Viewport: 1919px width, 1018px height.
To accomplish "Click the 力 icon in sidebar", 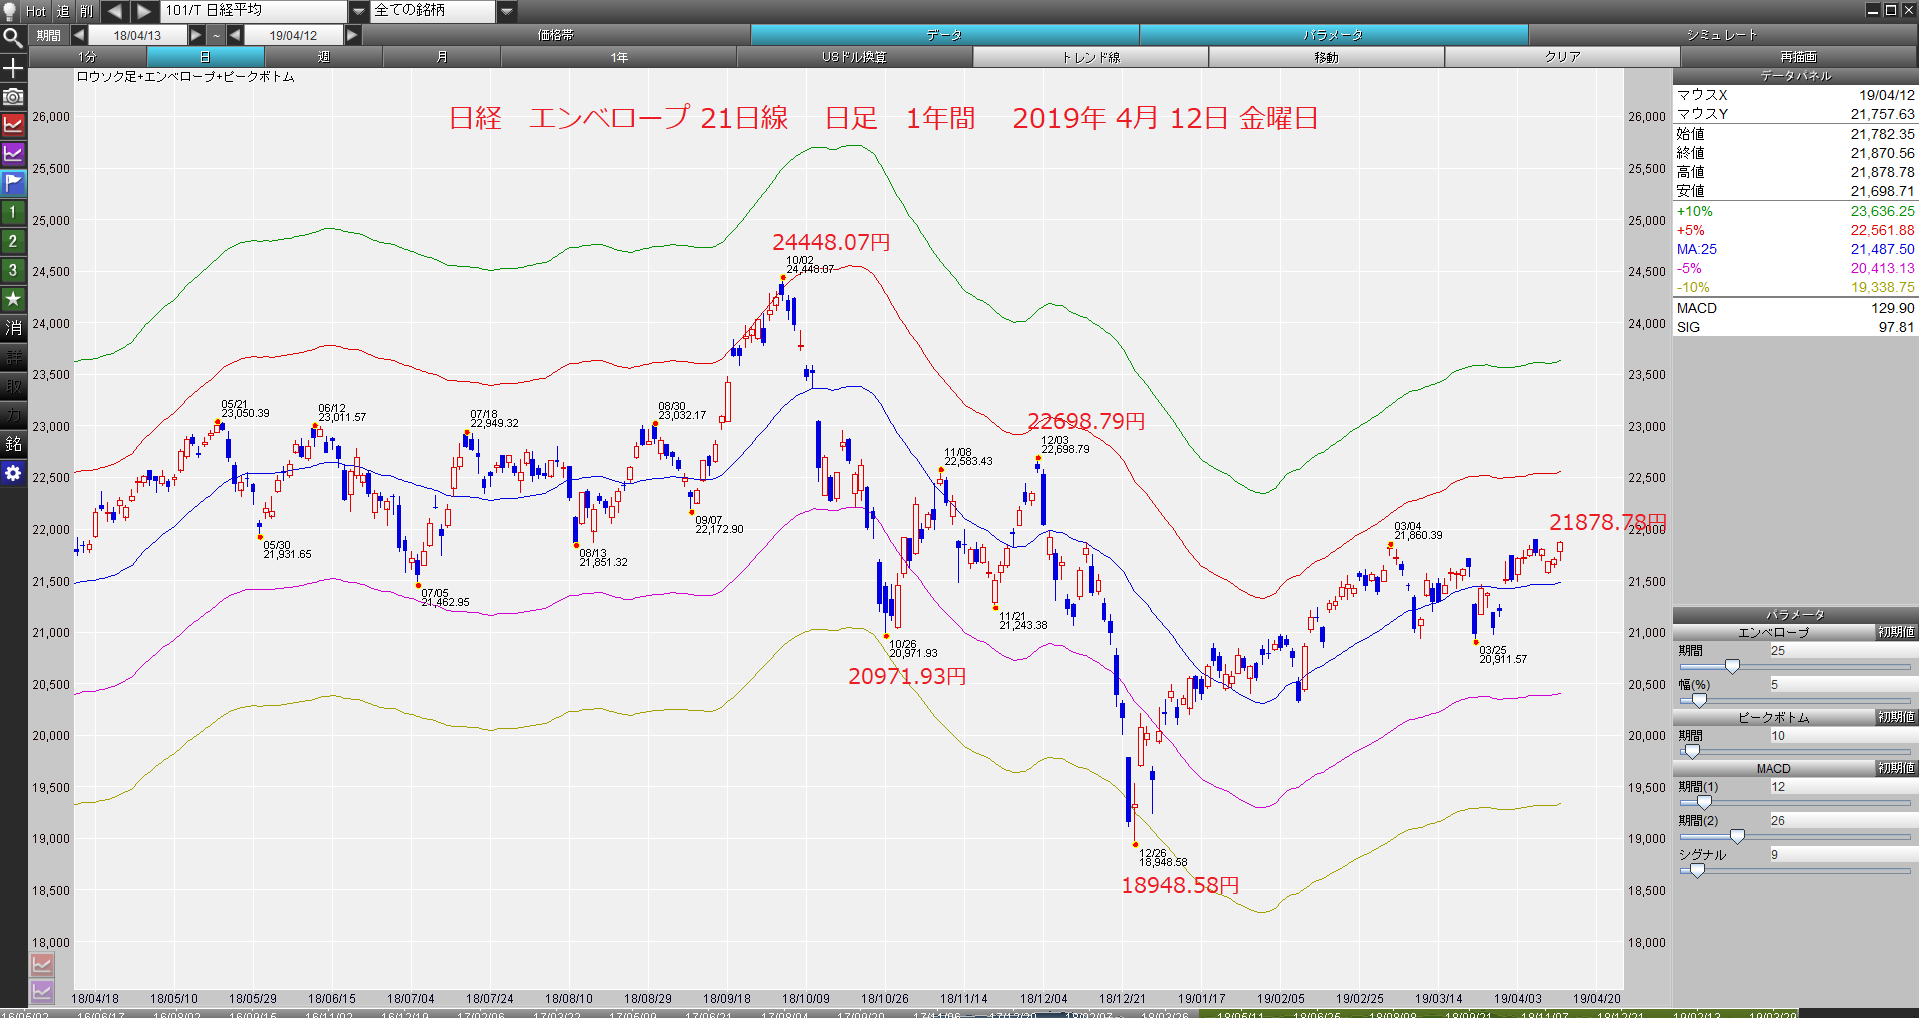I will [13, 415].
